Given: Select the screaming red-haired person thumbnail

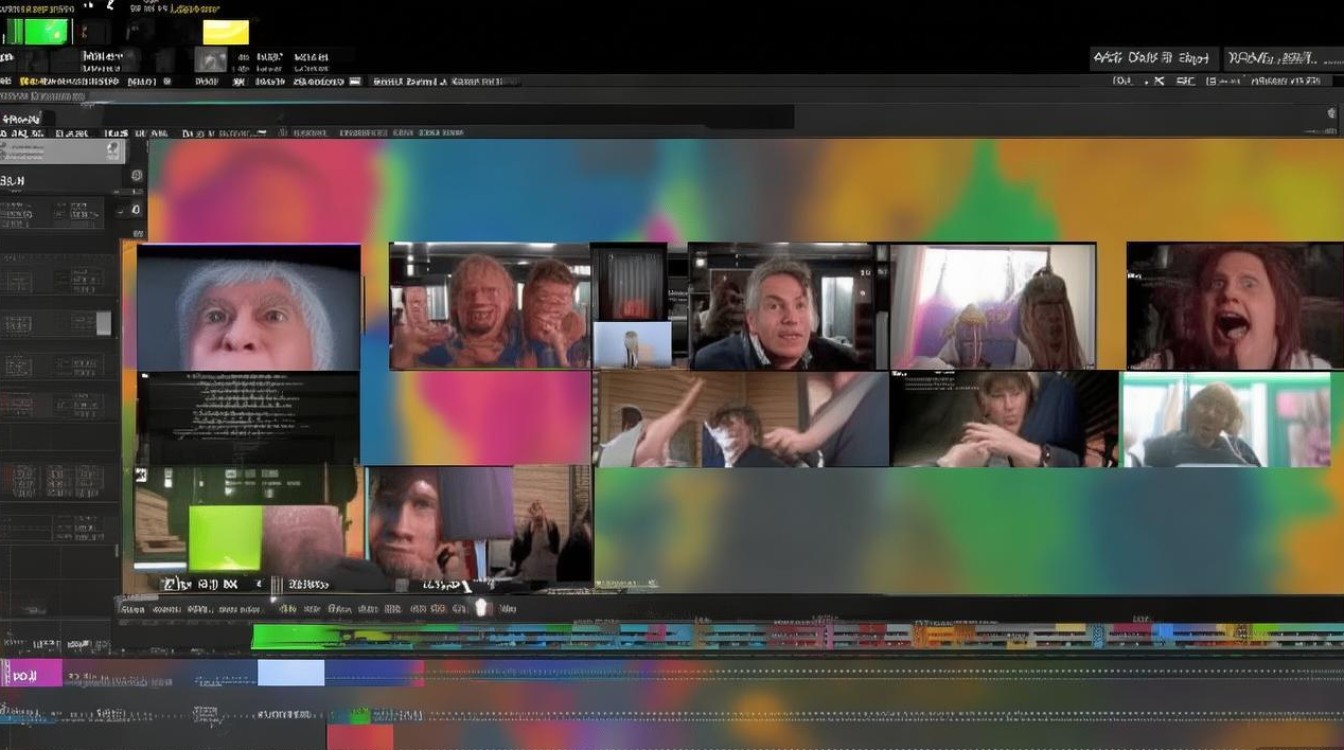Looking at the screenshot, I should (1235, 306).
